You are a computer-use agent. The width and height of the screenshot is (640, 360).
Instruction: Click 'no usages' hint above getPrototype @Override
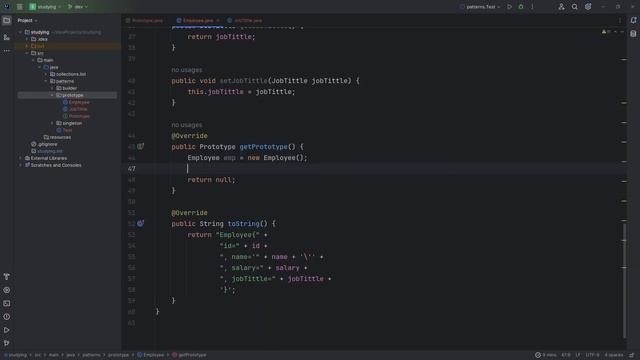[187, 125]
